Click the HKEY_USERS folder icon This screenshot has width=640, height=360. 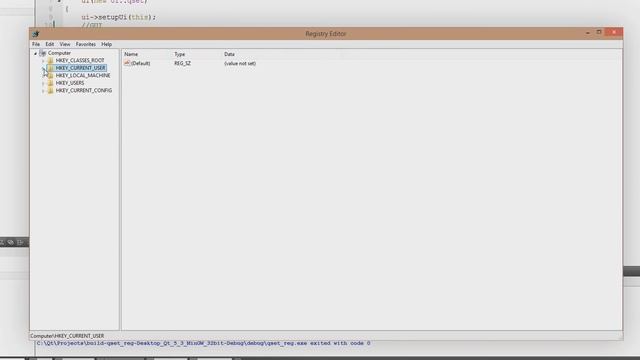point(51,83)
